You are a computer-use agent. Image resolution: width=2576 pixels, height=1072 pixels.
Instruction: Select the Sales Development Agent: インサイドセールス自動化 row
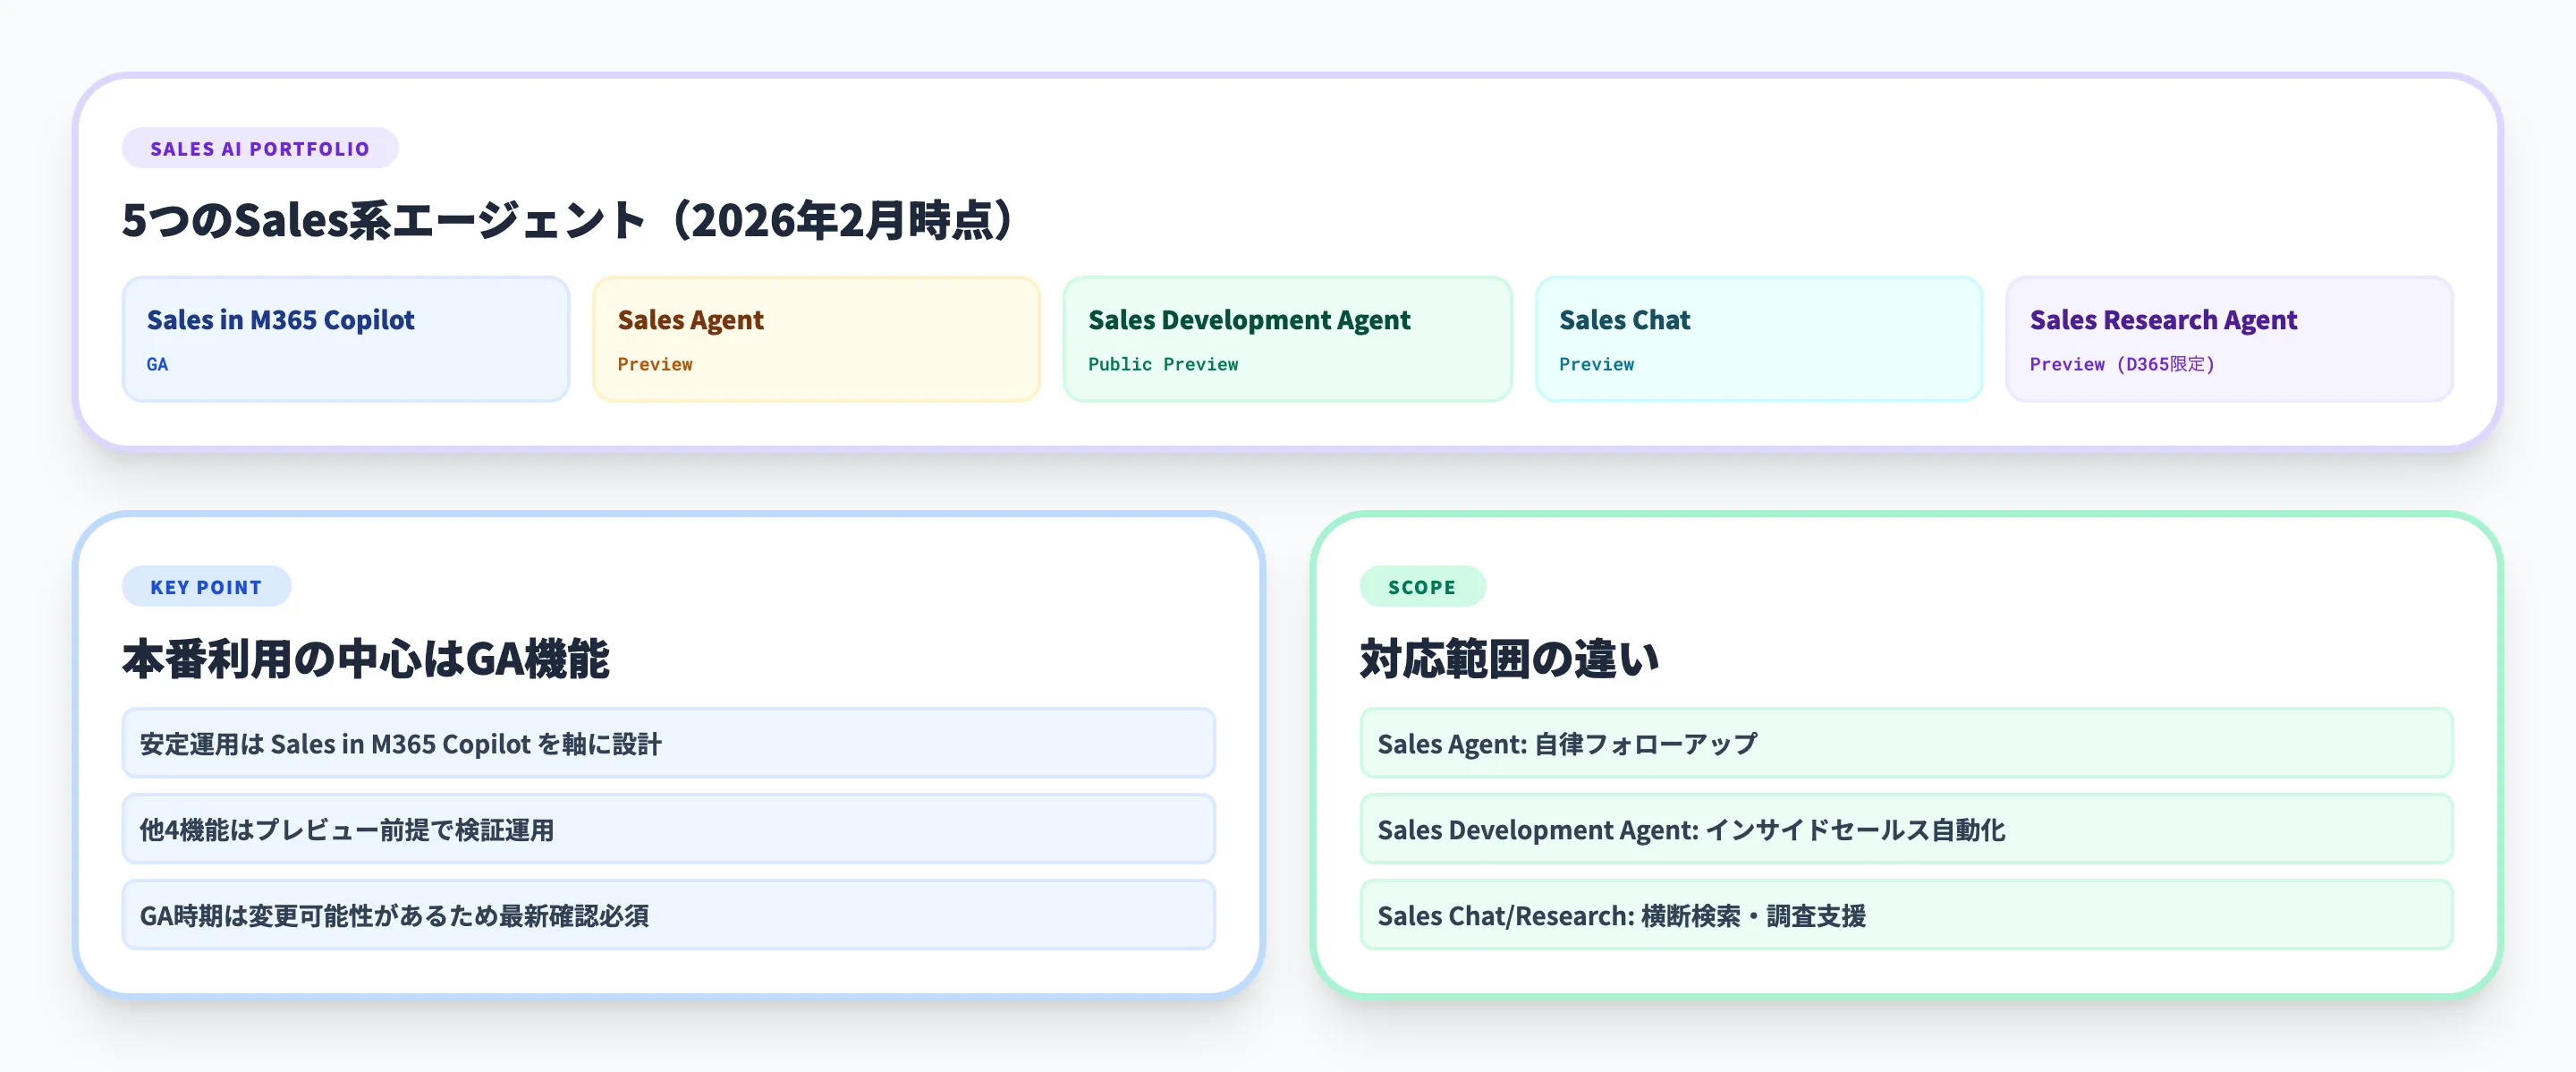coord(1905,829)
